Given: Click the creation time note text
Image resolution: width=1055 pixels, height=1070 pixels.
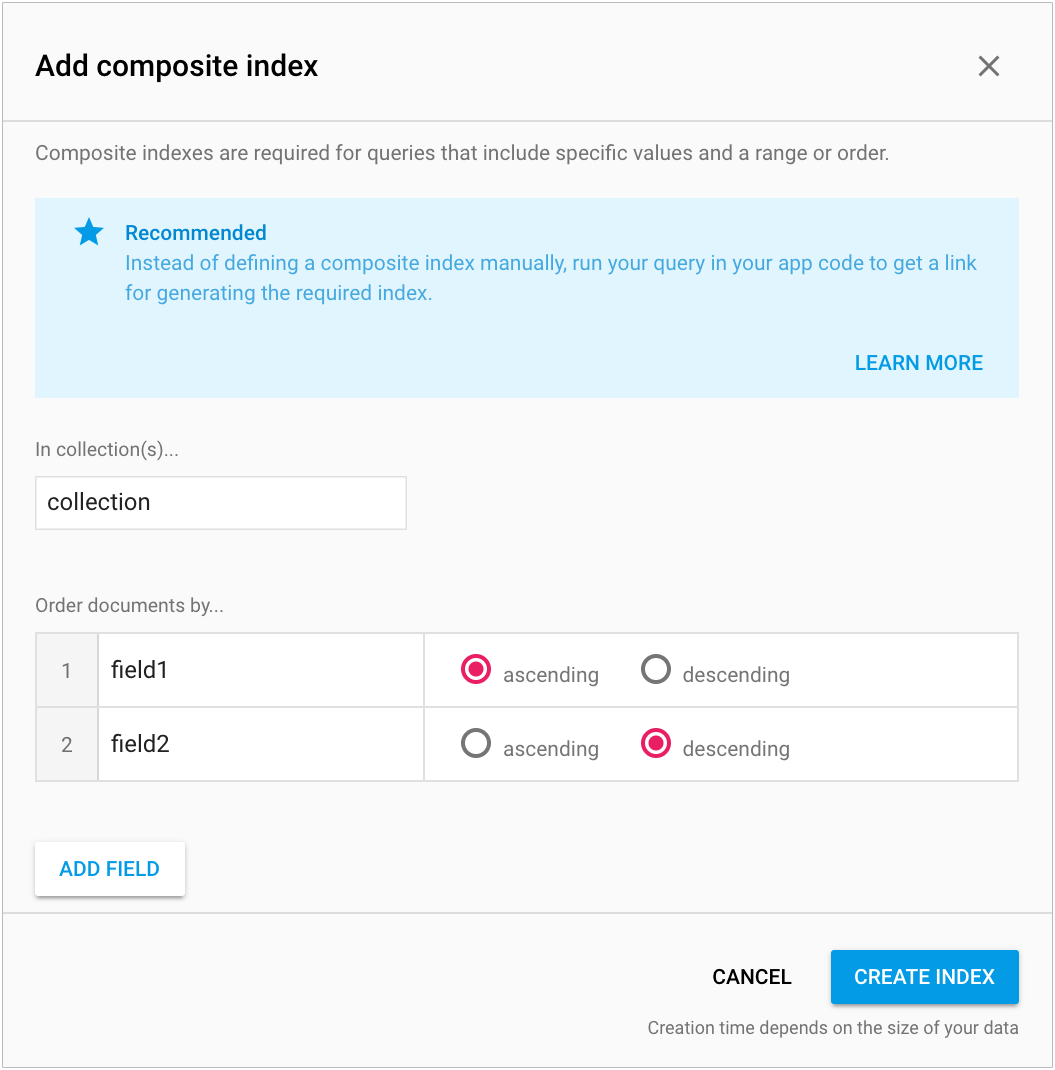Looking at the screenshot, I should tap(832, 1027).
